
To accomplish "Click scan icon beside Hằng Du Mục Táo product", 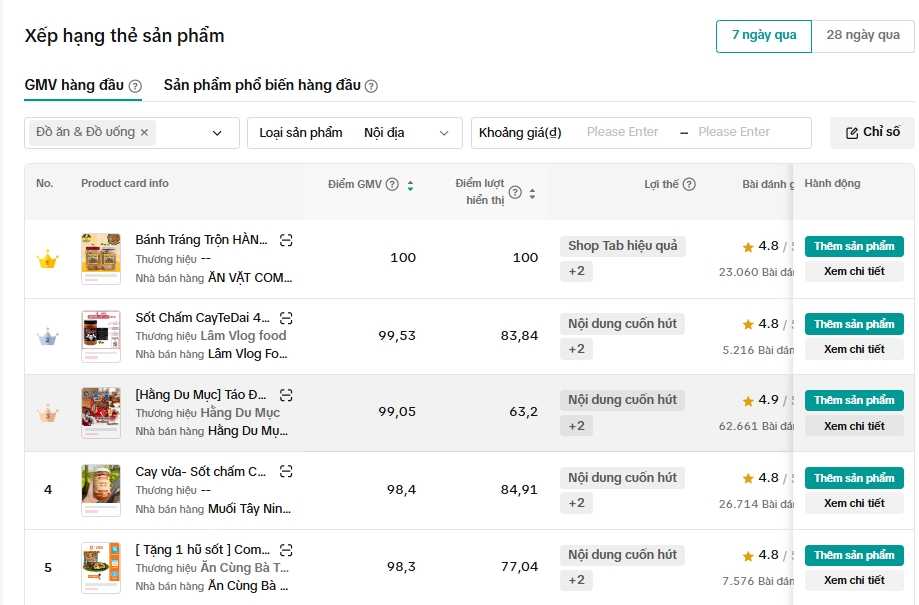I will pos(286,395).
